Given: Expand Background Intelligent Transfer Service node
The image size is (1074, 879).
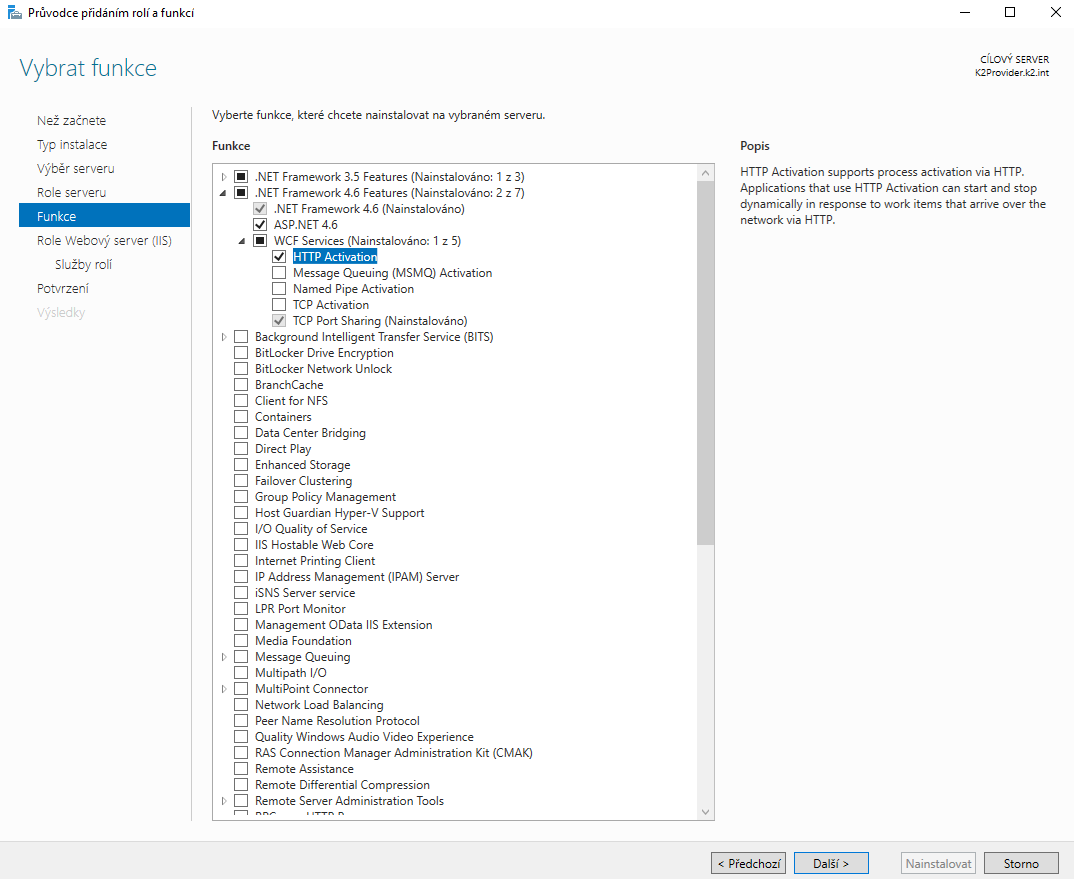Looking at the screenshot, I should (224, 337).
